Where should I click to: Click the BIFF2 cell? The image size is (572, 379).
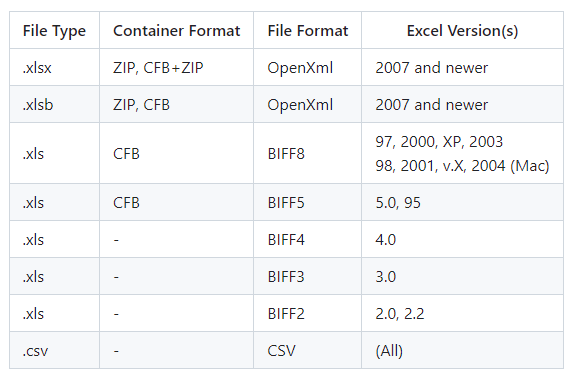(x=308, y=314)
